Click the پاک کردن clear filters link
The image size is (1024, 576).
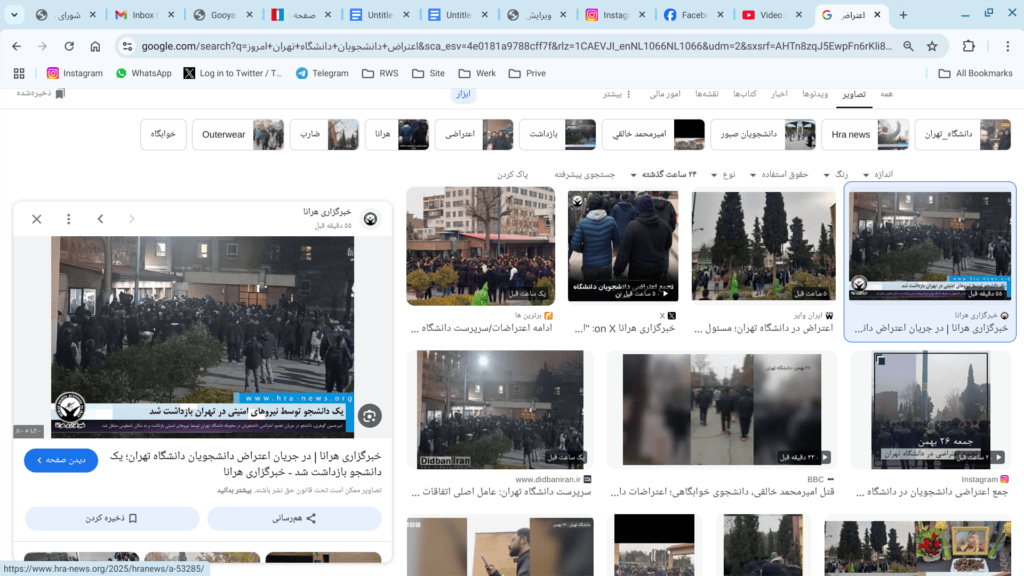[x=513, y=174]
